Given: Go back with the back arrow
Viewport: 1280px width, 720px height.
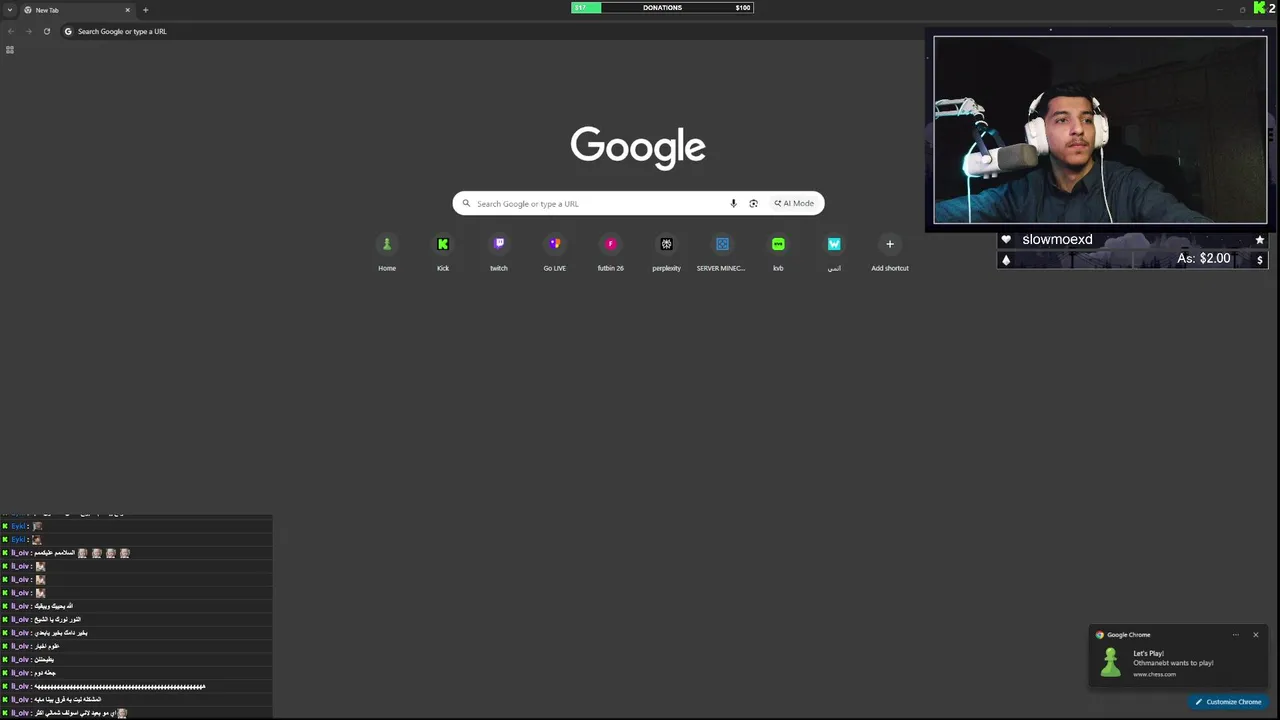Looking at the screenshot, I should 11,31.
